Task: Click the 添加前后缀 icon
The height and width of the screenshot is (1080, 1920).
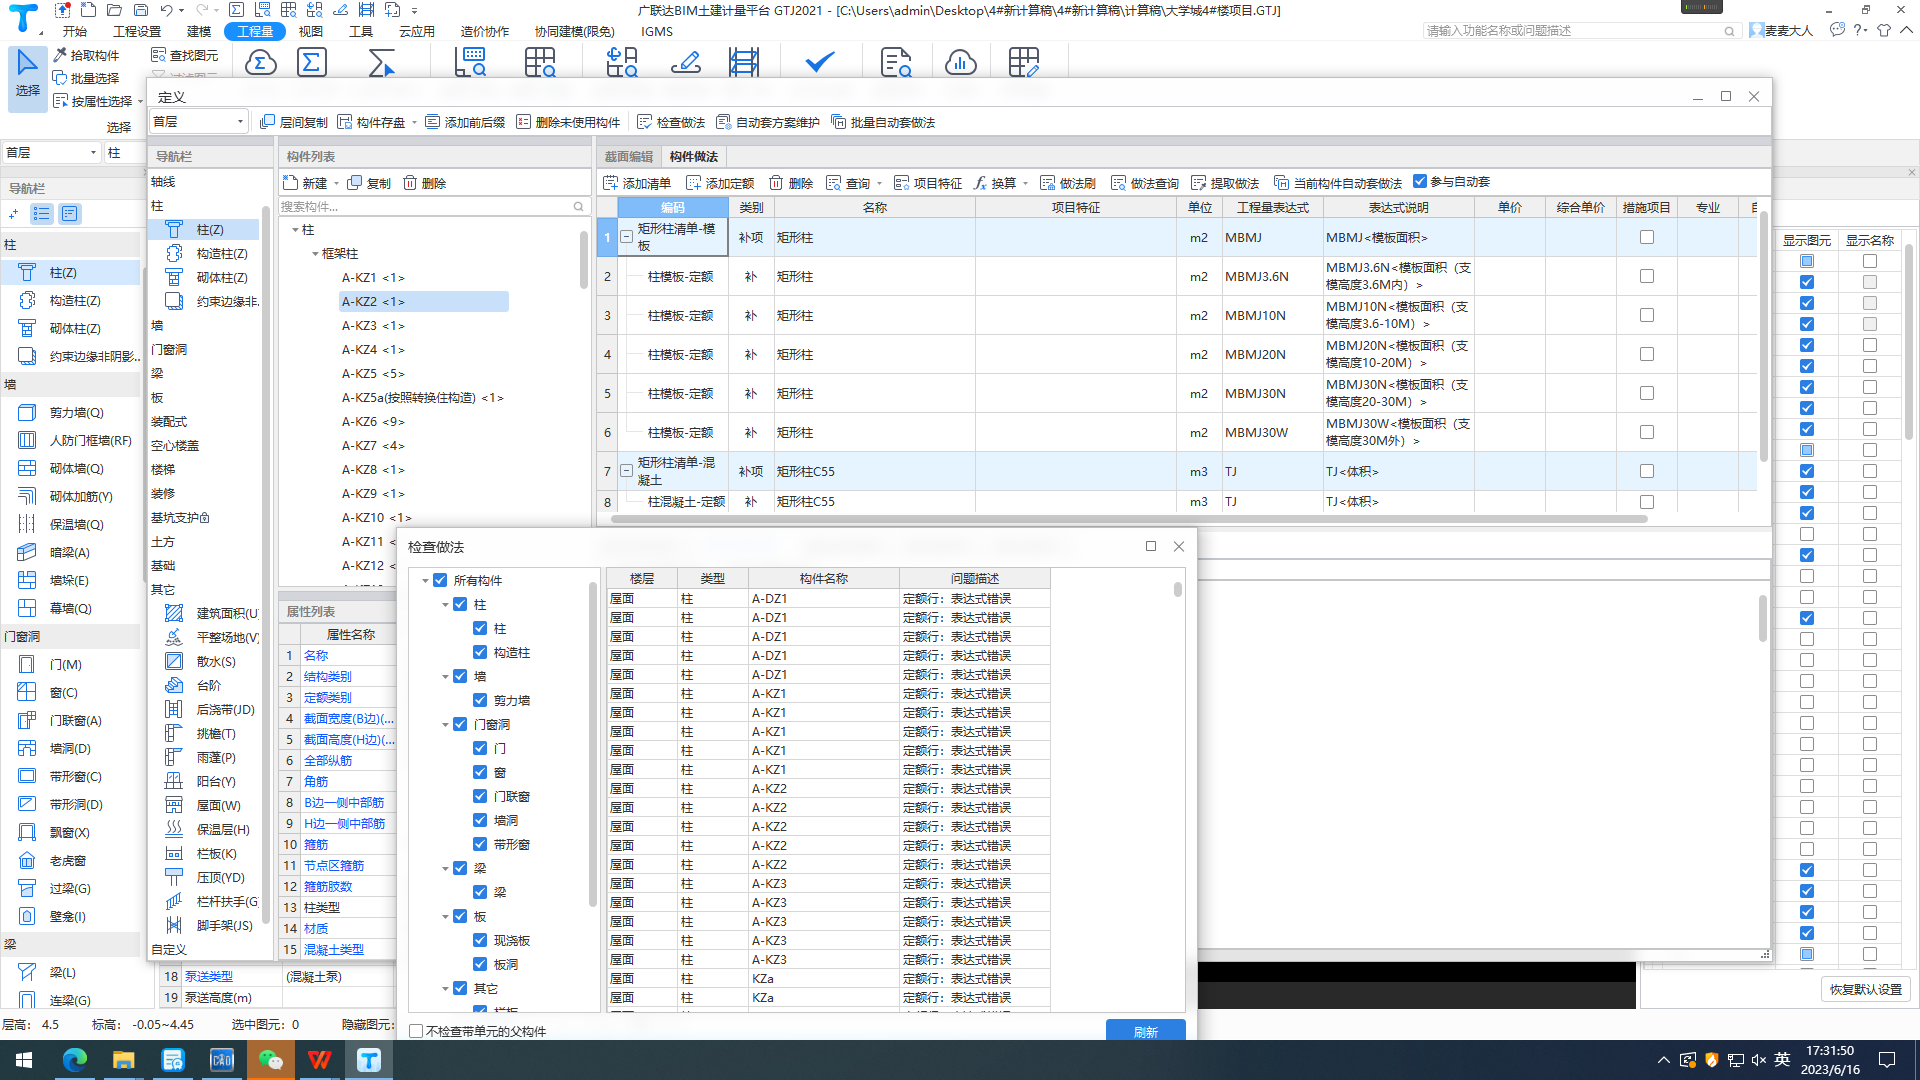Action: pyautogui.click(x=432, y=122)
